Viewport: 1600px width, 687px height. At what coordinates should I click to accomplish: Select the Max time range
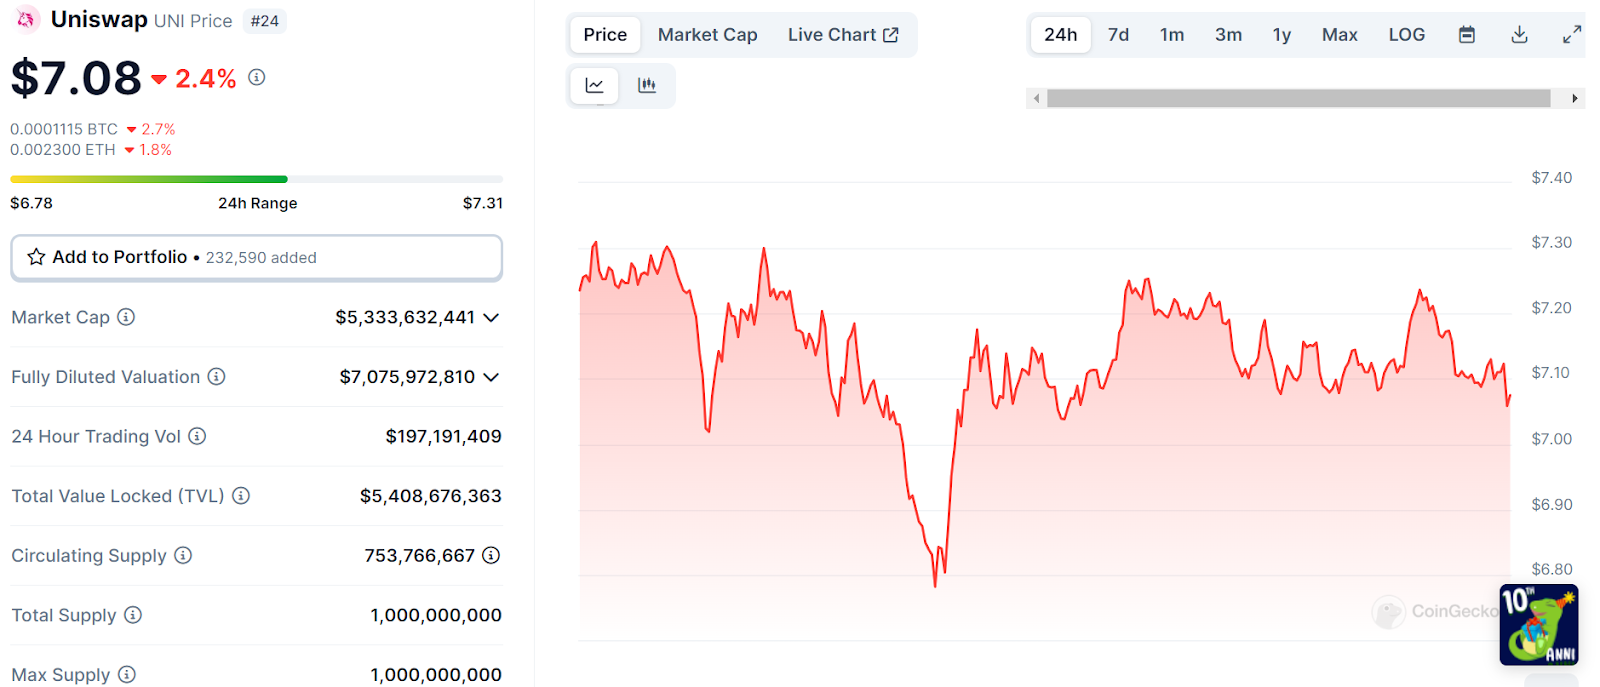[1340, 35]
